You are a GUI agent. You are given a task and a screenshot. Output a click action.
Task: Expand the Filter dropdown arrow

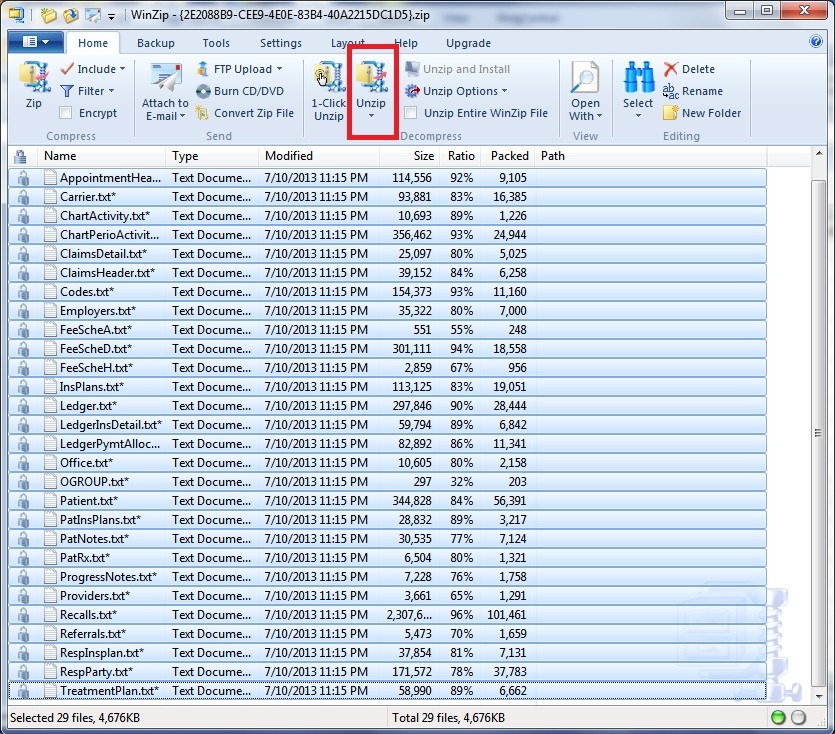click(111, 91)
